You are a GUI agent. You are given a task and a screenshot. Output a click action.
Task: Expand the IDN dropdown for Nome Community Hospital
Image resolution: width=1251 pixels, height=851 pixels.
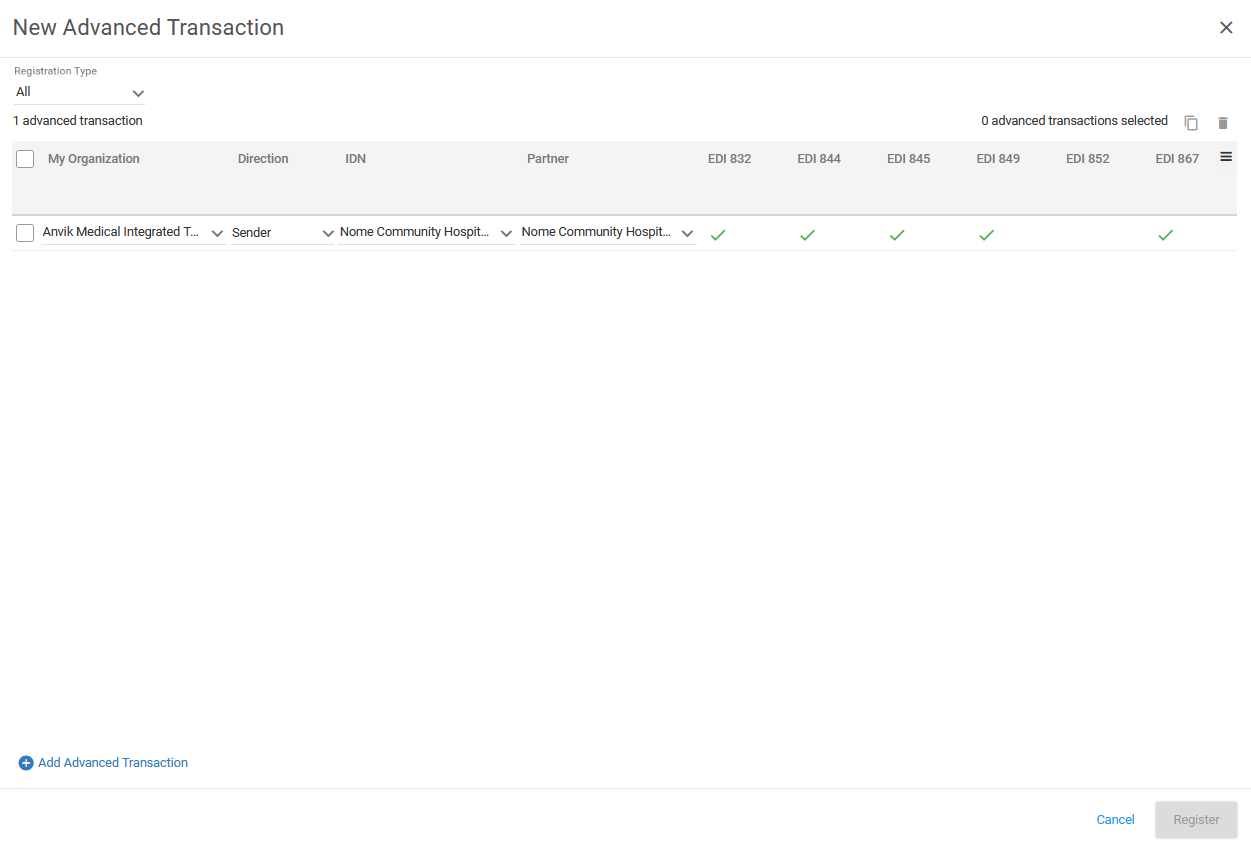tap(506, 232)
